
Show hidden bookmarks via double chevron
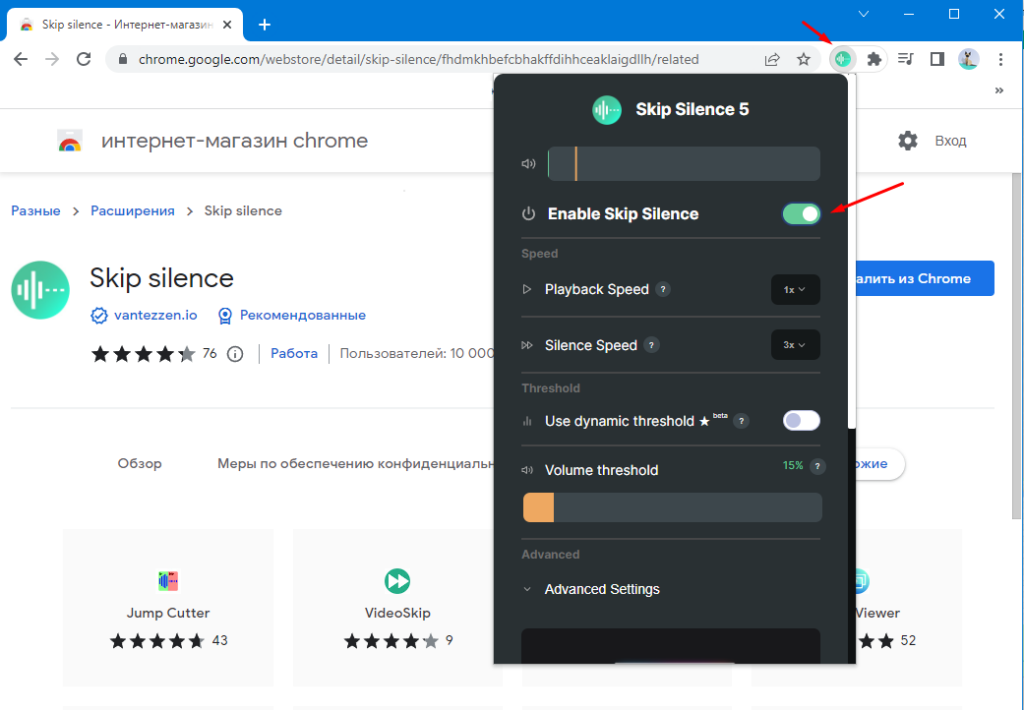pos(999,91)
